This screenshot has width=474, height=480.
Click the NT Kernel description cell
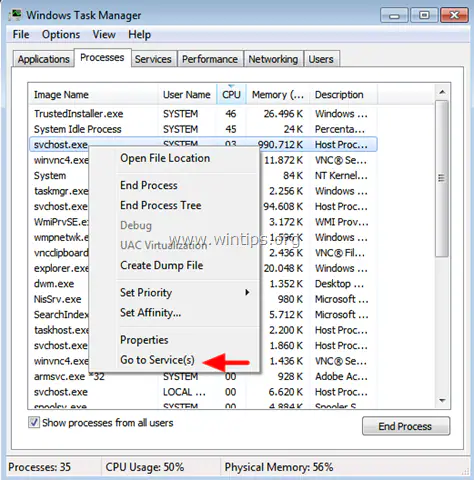[x=341, y=176]
